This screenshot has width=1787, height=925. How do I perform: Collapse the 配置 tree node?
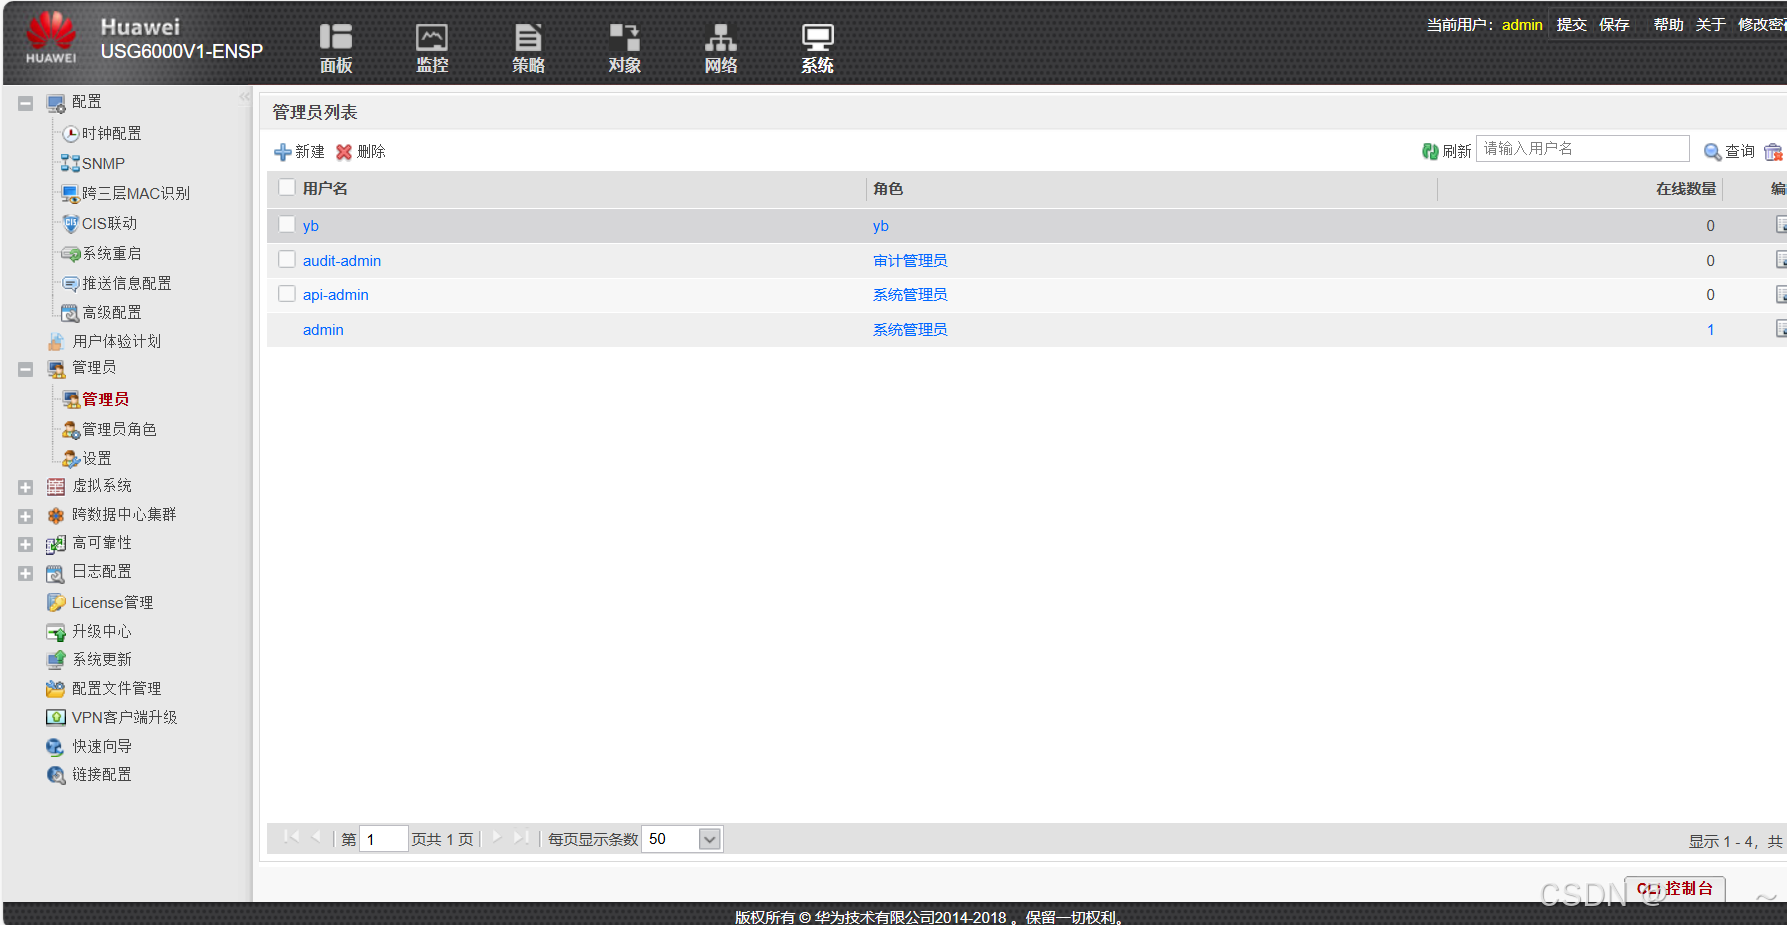[x=26, y=103]
